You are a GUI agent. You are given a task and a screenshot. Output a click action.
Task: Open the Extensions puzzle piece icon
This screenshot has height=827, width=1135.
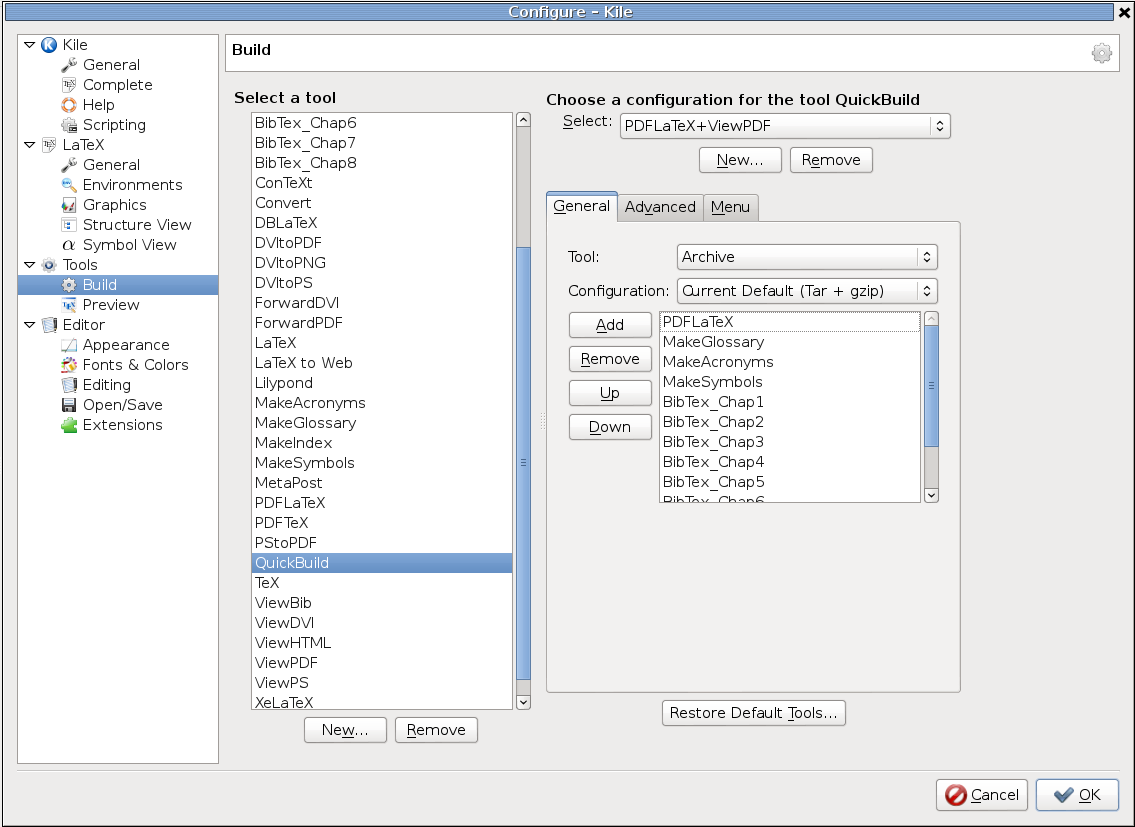[69, 425]
